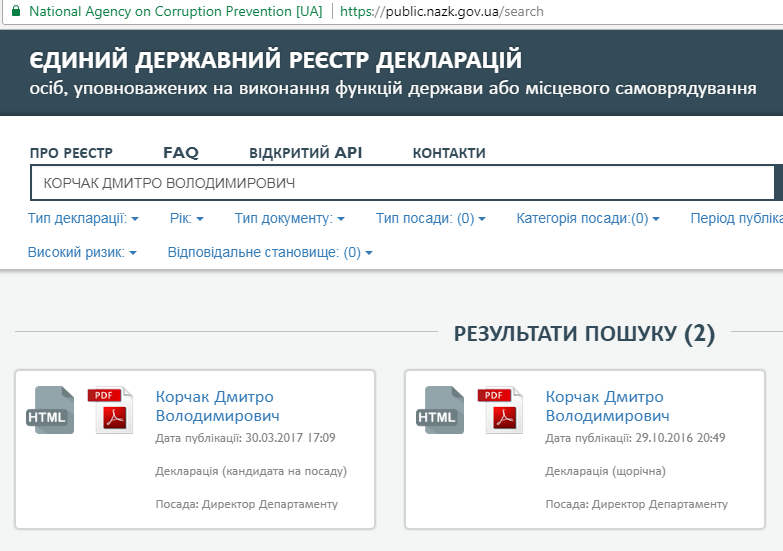Image resolution: width=783 pixels, height=551 pixels.
Task: Click the dark search button beside search field
Action: click(778, 183)
